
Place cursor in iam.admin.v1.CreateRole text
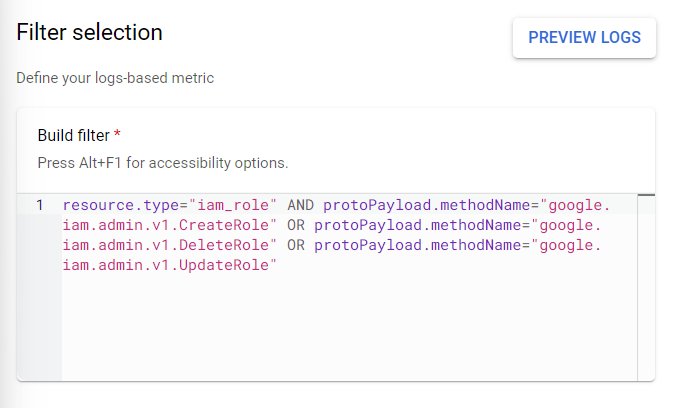coord(170,225)
